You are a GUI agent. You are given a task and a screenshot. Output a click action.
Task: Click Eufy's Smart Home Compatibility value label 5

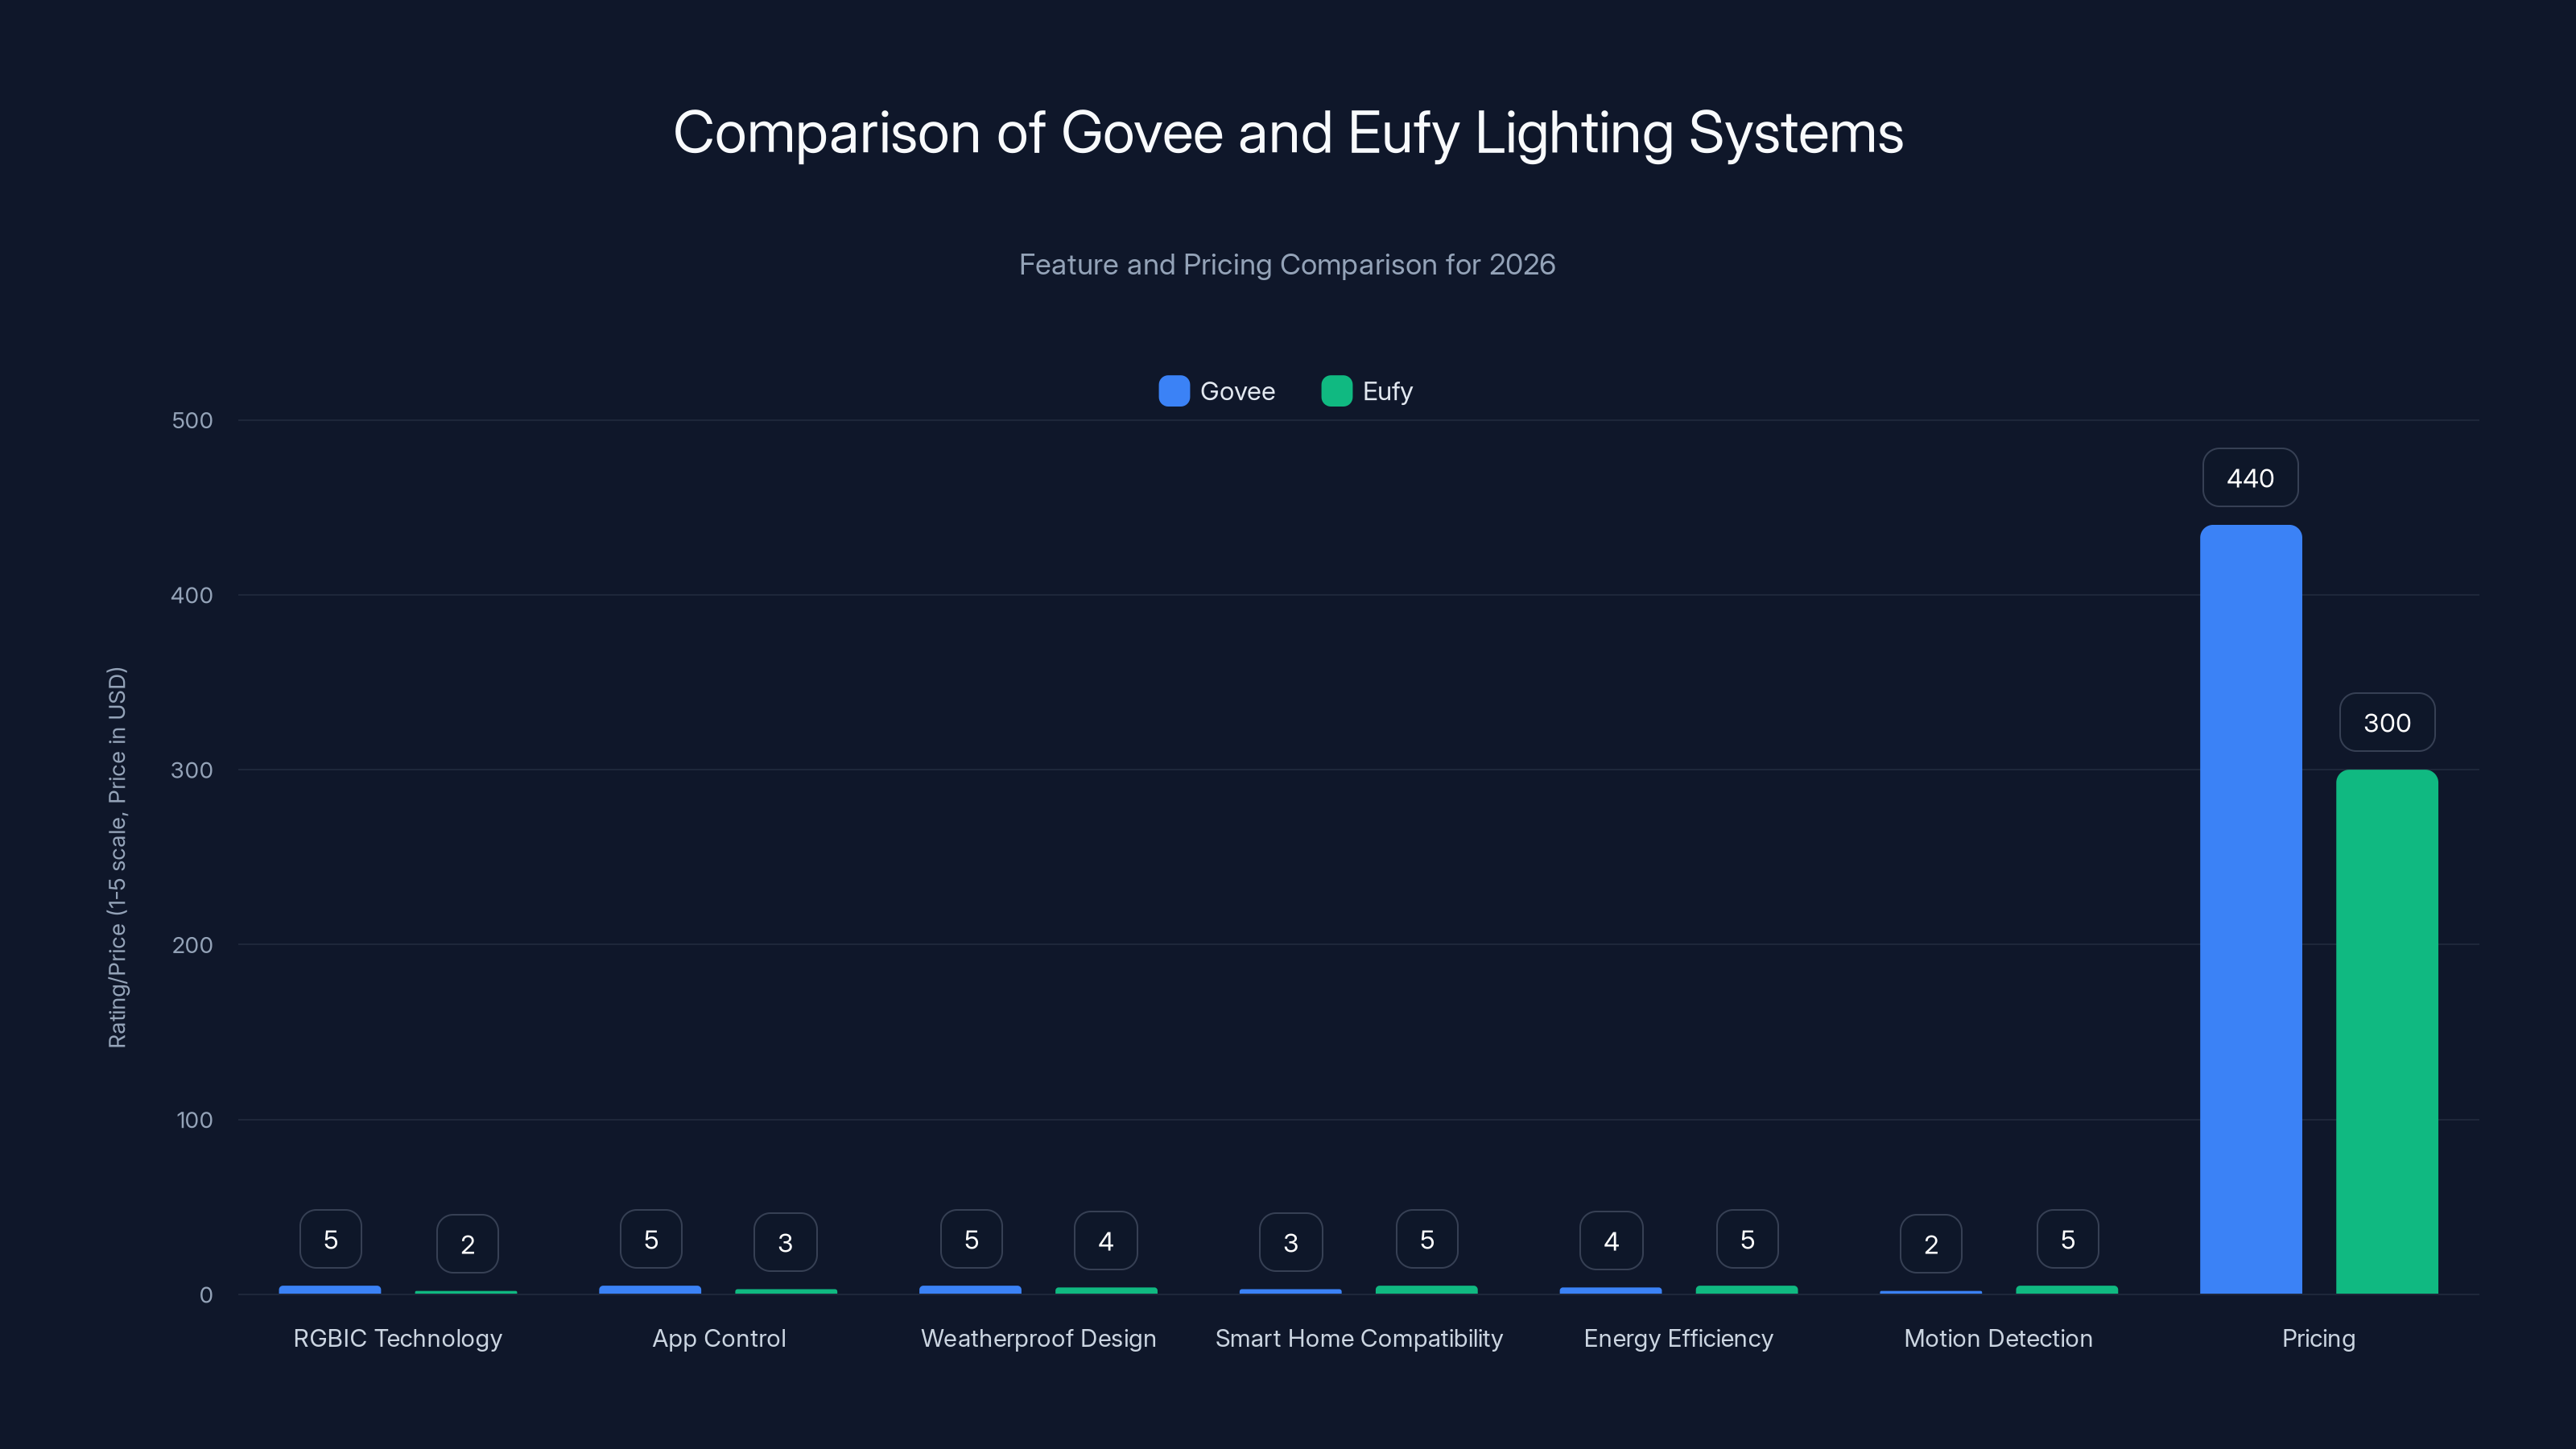pyautogui.click(x=1427, y=1239)
